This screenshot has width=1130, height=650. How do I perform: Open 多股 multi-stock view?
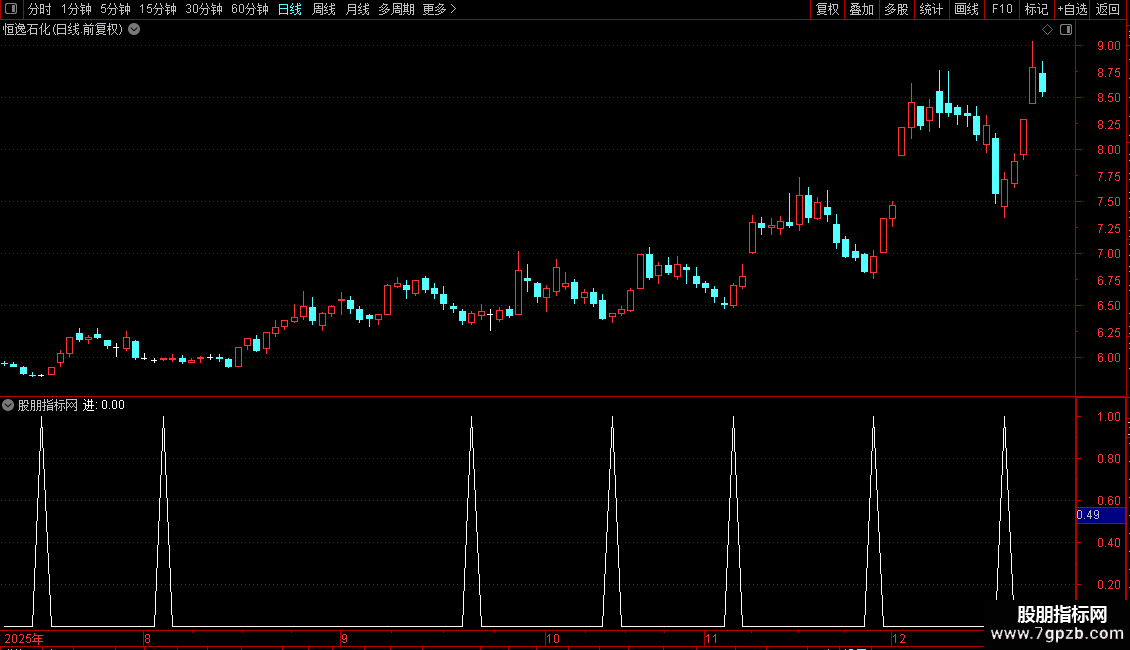point(897,9)
